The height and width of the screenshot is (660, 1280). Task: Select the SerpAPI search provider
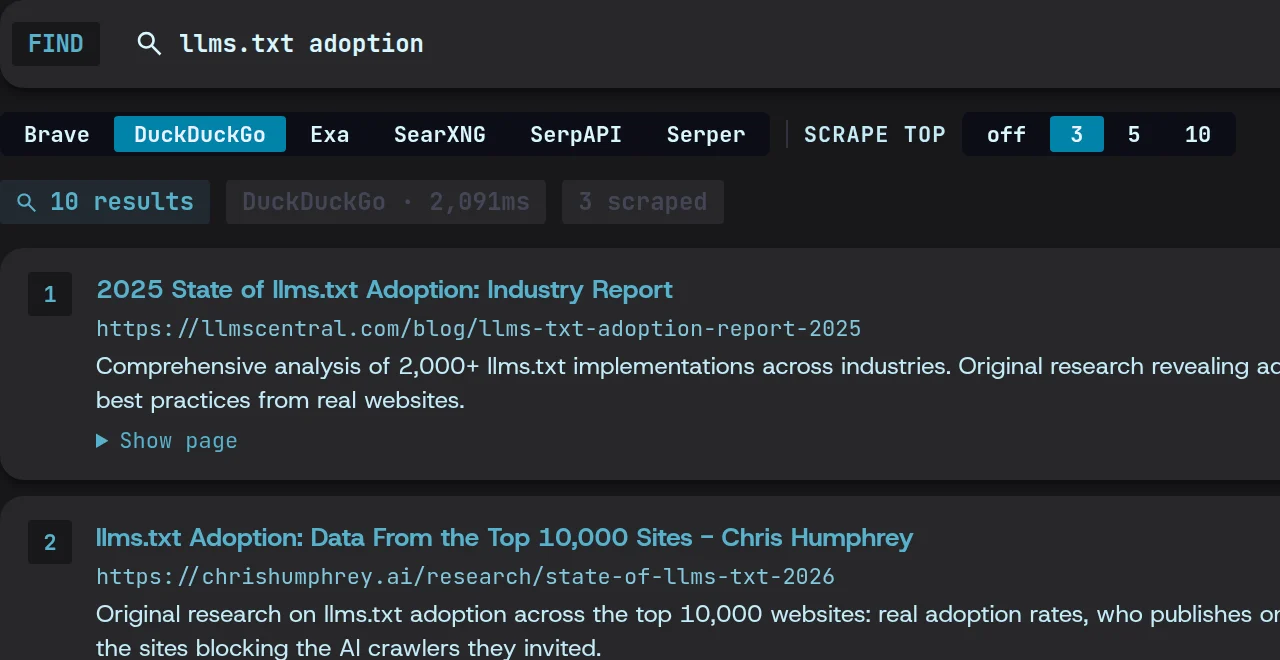pos(576,134)
